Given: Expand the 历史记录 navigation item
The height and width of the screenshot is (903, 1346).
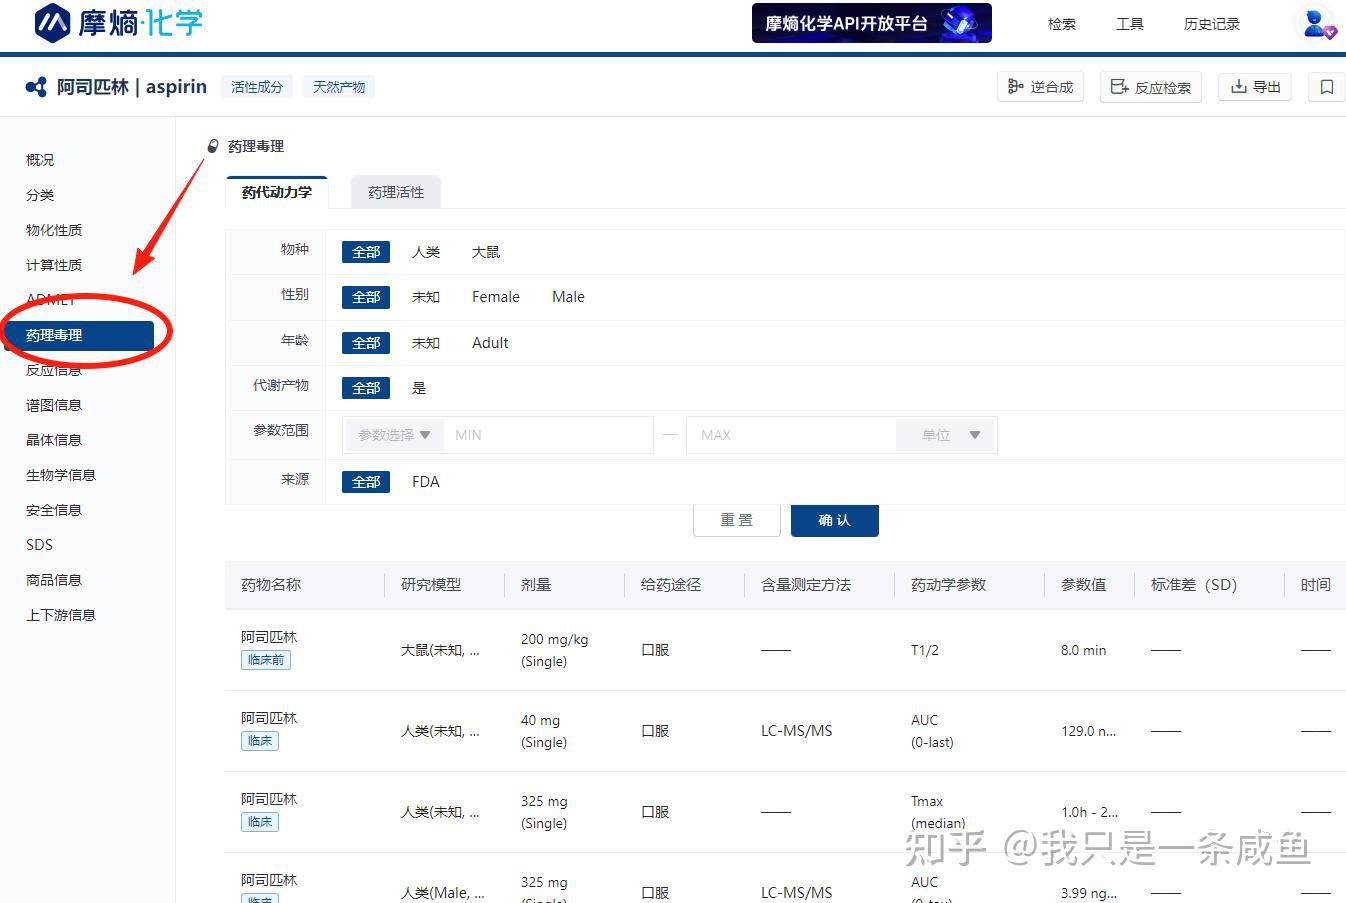Looking at the screenshot, I should pyautogui.click(x=1210, y=24).
